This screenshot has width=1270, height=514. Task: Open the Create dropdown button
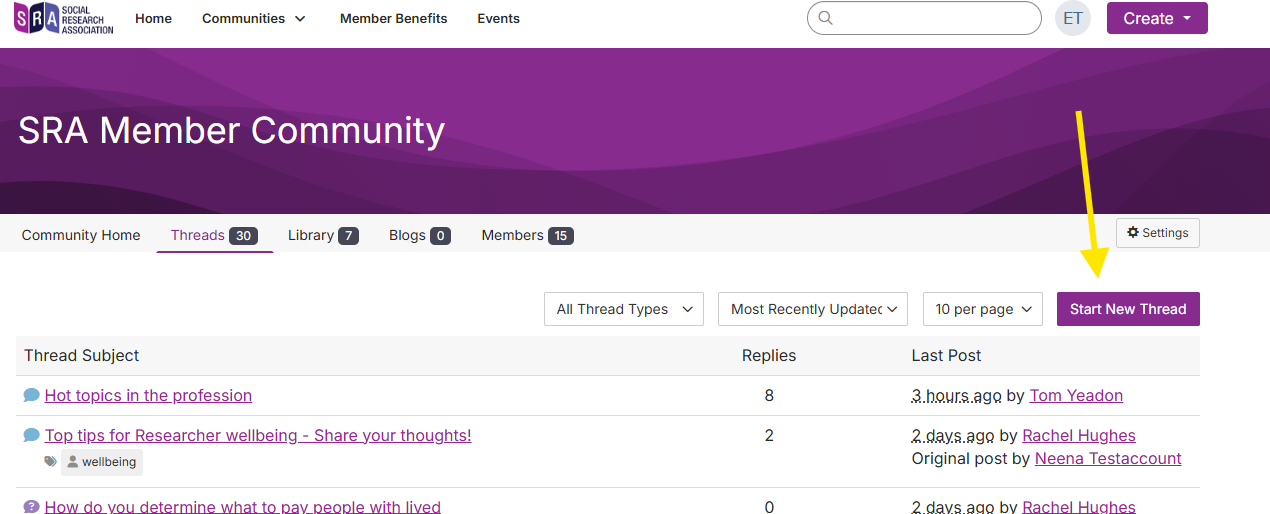pos(1157,18)
